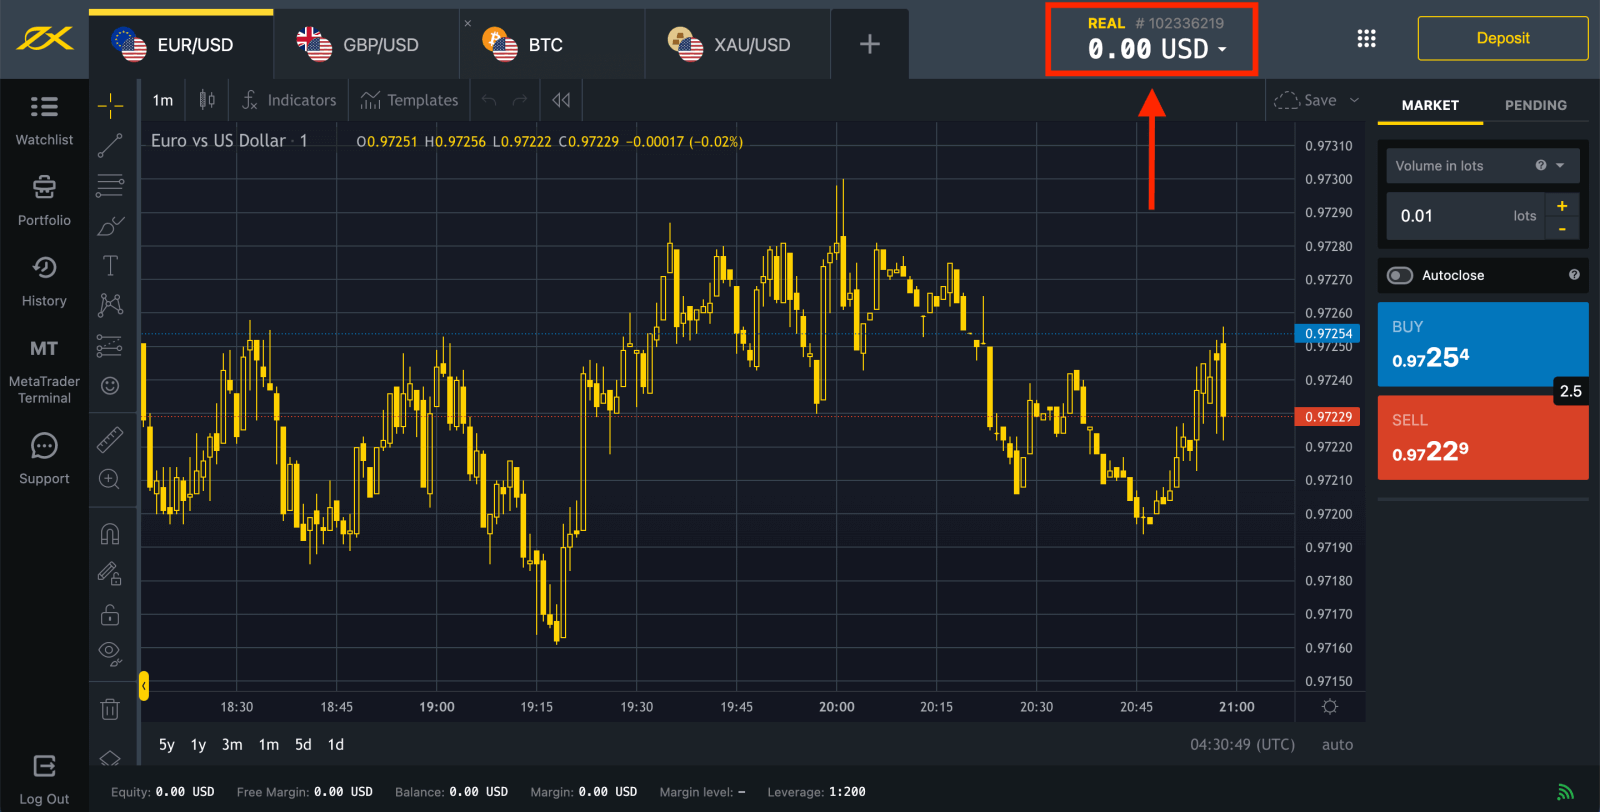The image size is (1600, 812).
Task: Open chart settings gear icon
Action: (1329, 707)
